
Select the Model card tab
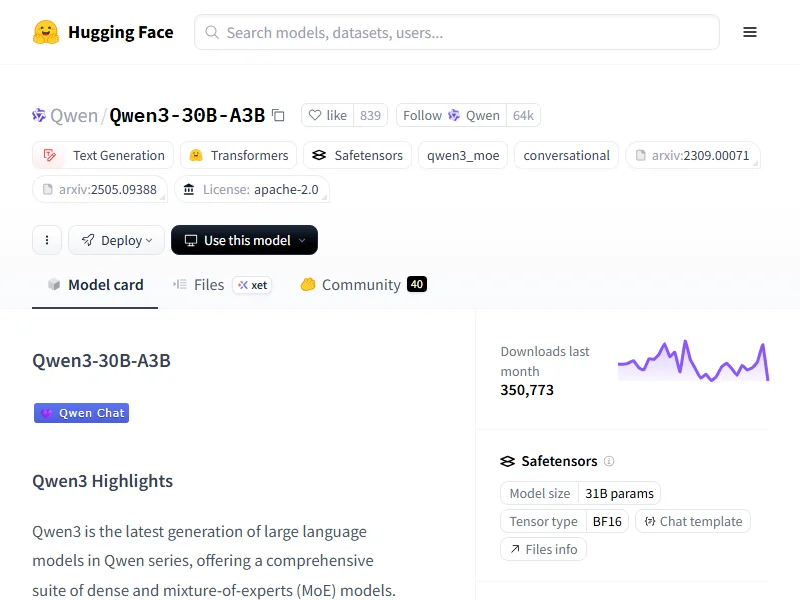95,285
